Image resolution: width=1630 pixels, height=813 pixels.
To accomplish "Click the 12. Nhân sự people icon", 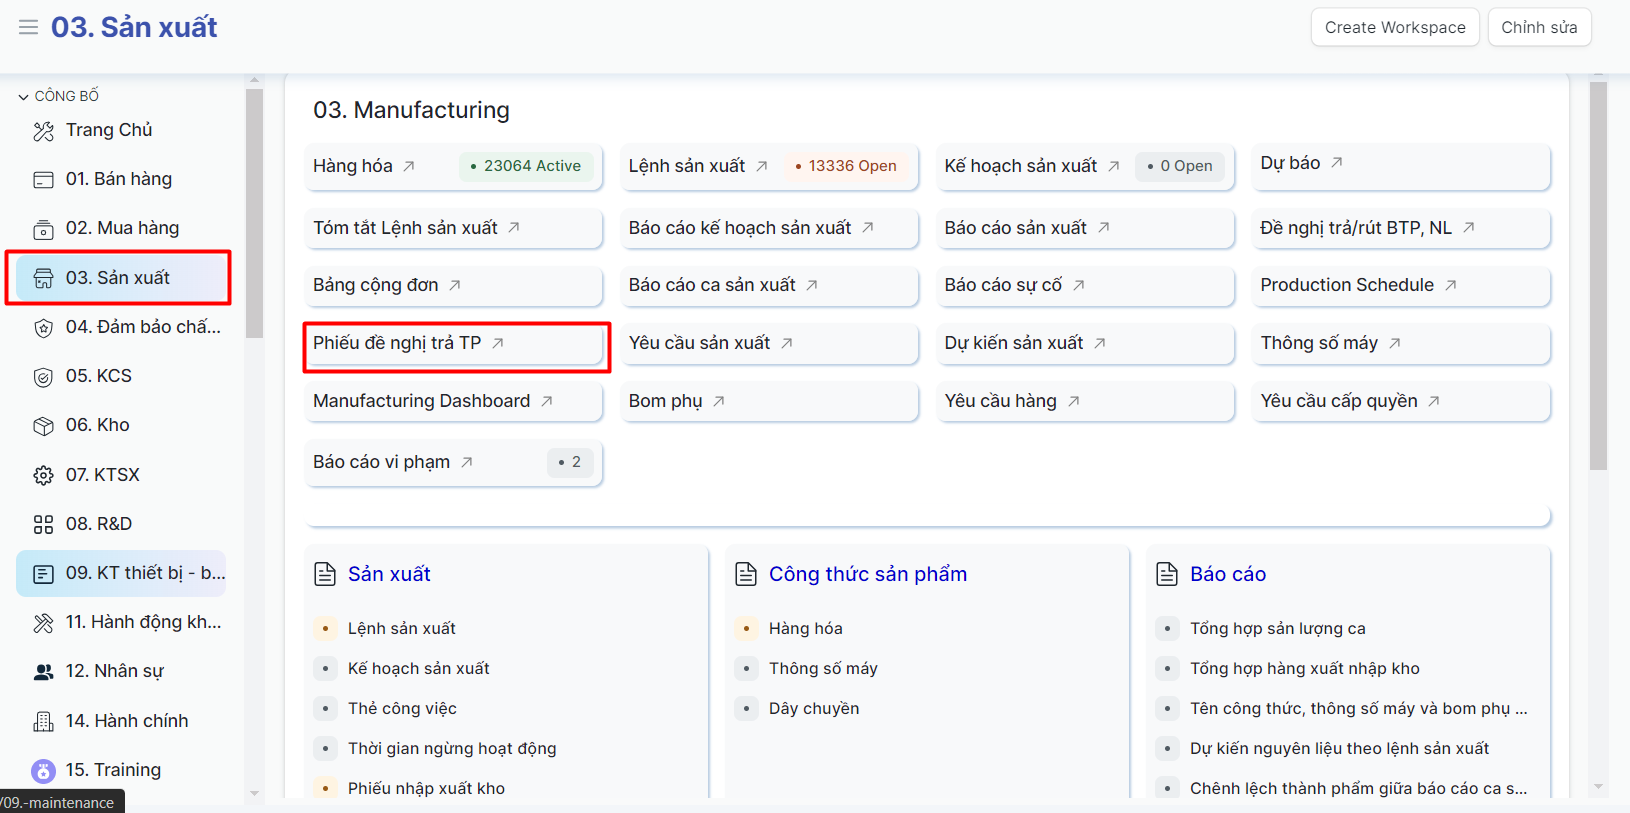I will (43, 672).
